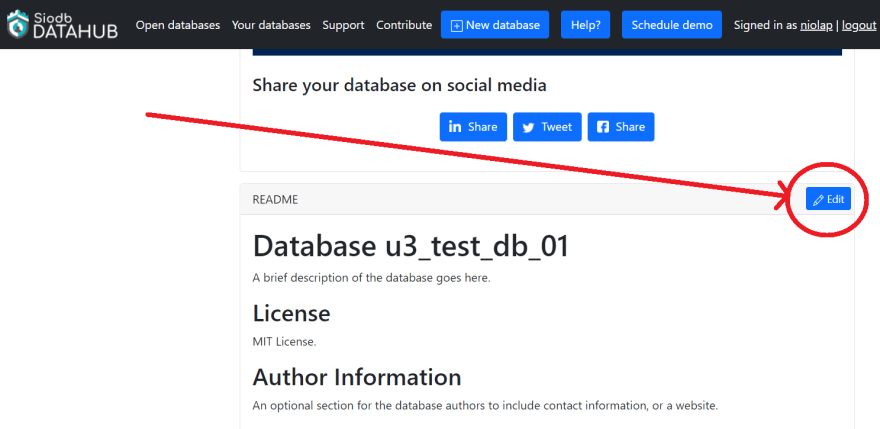Click the Siodb DATAHUB logo
Screen dimensions: 880x429
(62, 24)
